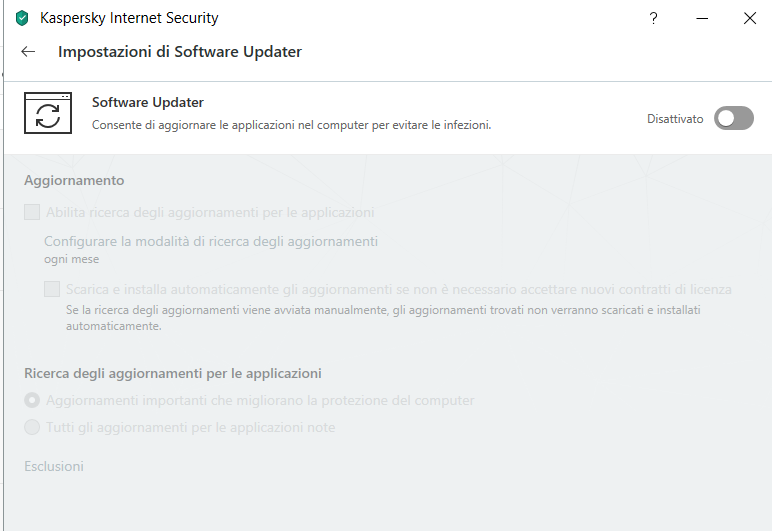Click 'Ricerca degli aggiornamenti per le applicazioni' heading
The height and width of the screenshot is (531, 772).
point(173,373)
